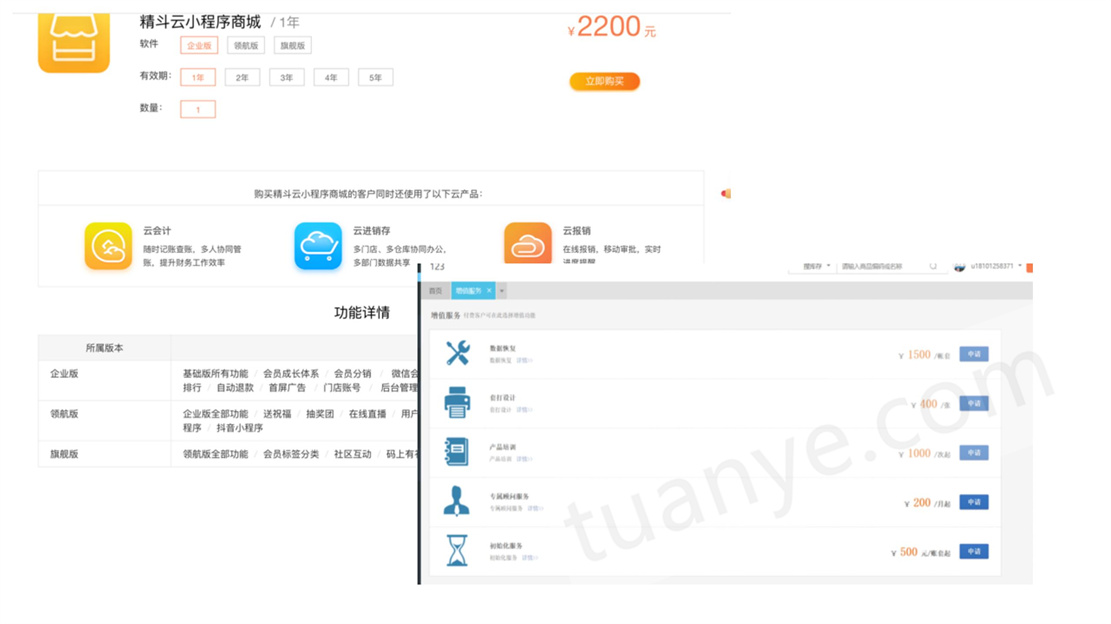Click 申请 in the 专属顾问服务 row

point(974,502)
